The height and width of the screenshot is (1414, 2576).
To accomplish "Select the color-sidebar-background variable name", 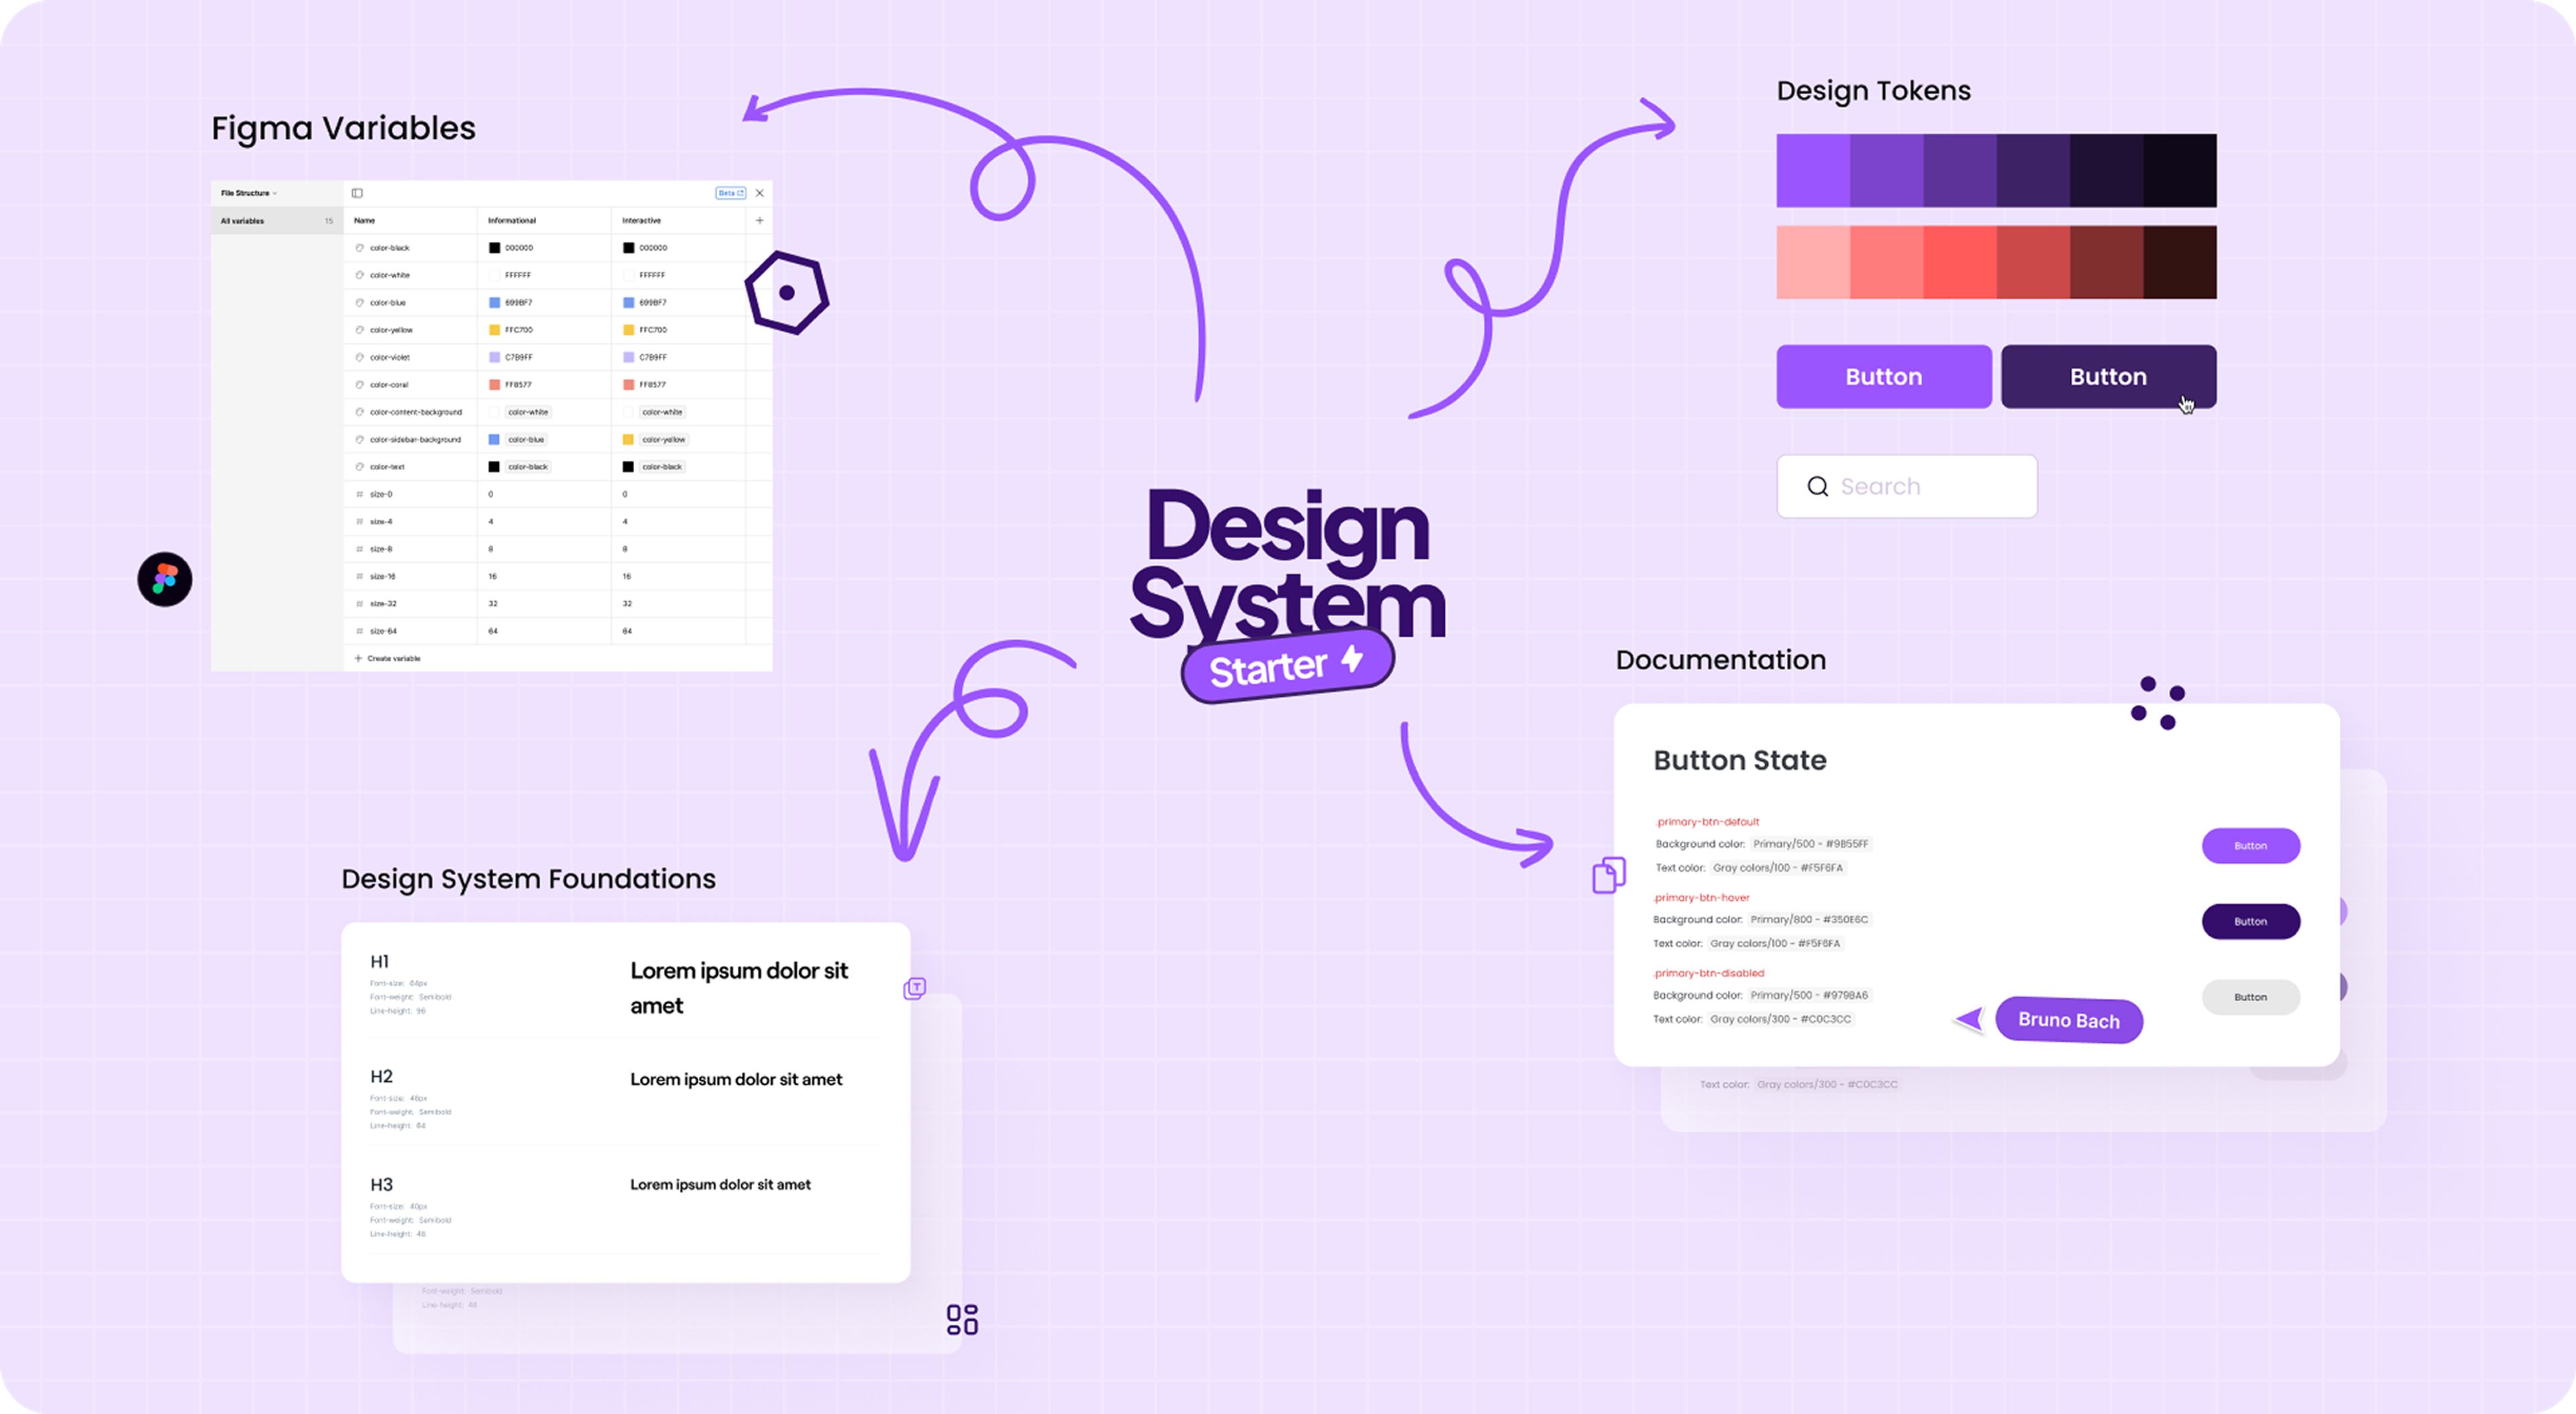I will coord(415,439).
